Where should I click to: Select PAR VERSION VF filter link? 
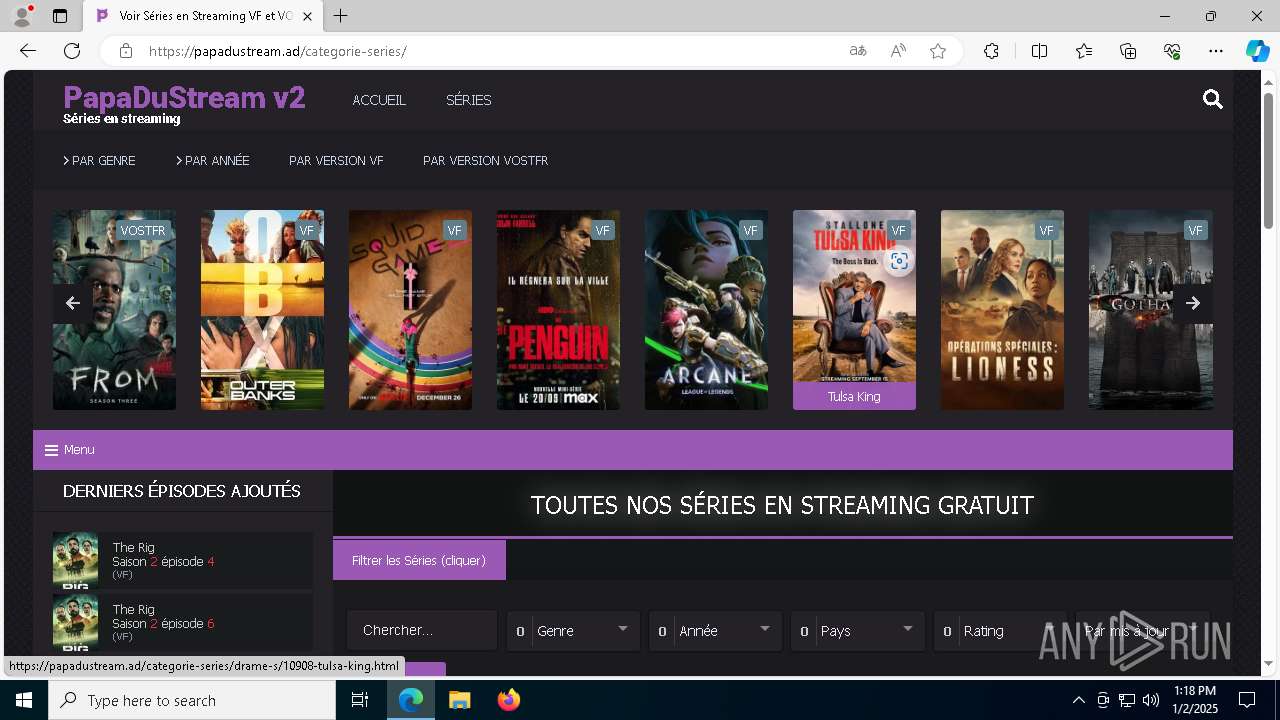pos(336,160)
